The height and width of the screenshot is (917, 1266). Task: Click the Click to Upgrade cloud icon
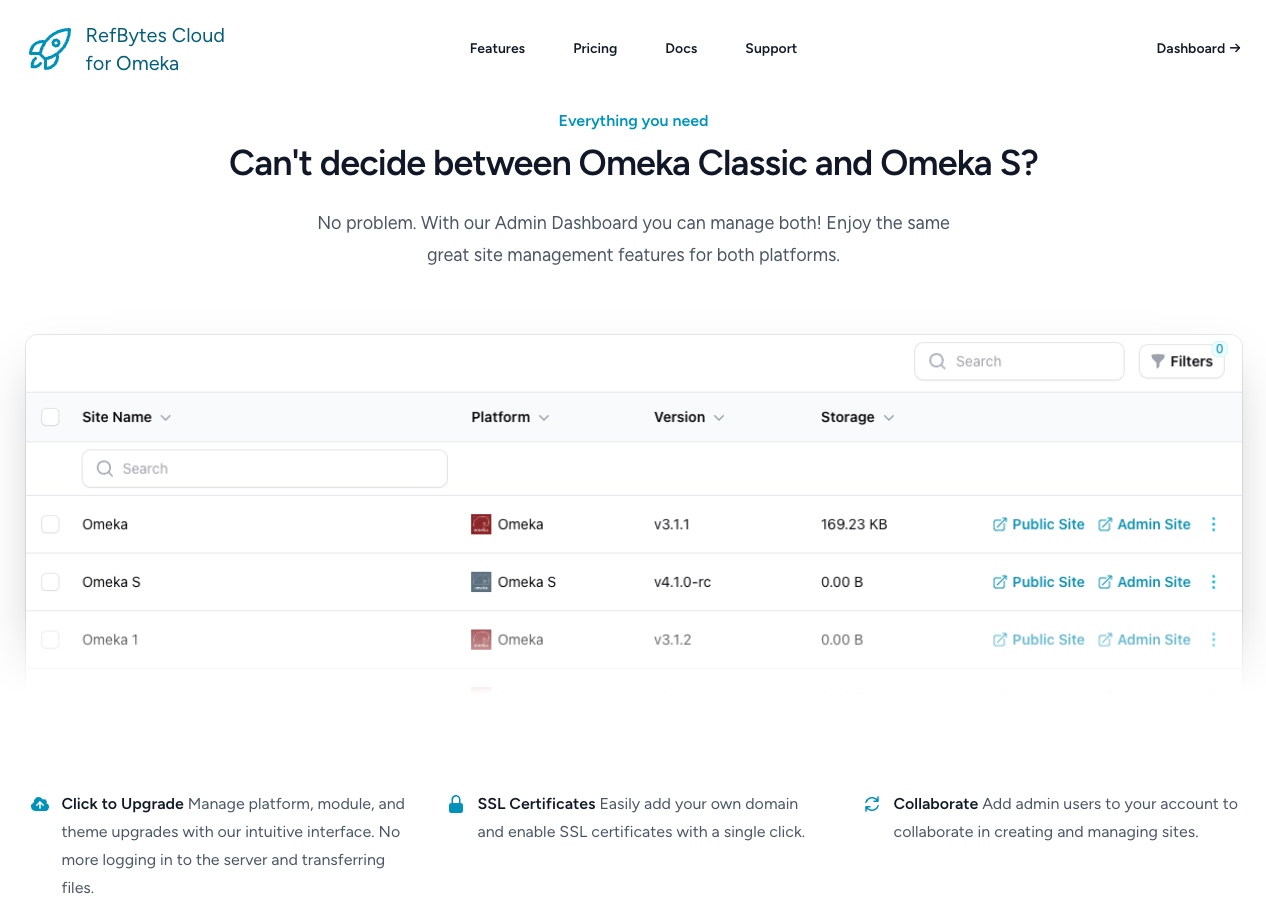tap(40, 804)
